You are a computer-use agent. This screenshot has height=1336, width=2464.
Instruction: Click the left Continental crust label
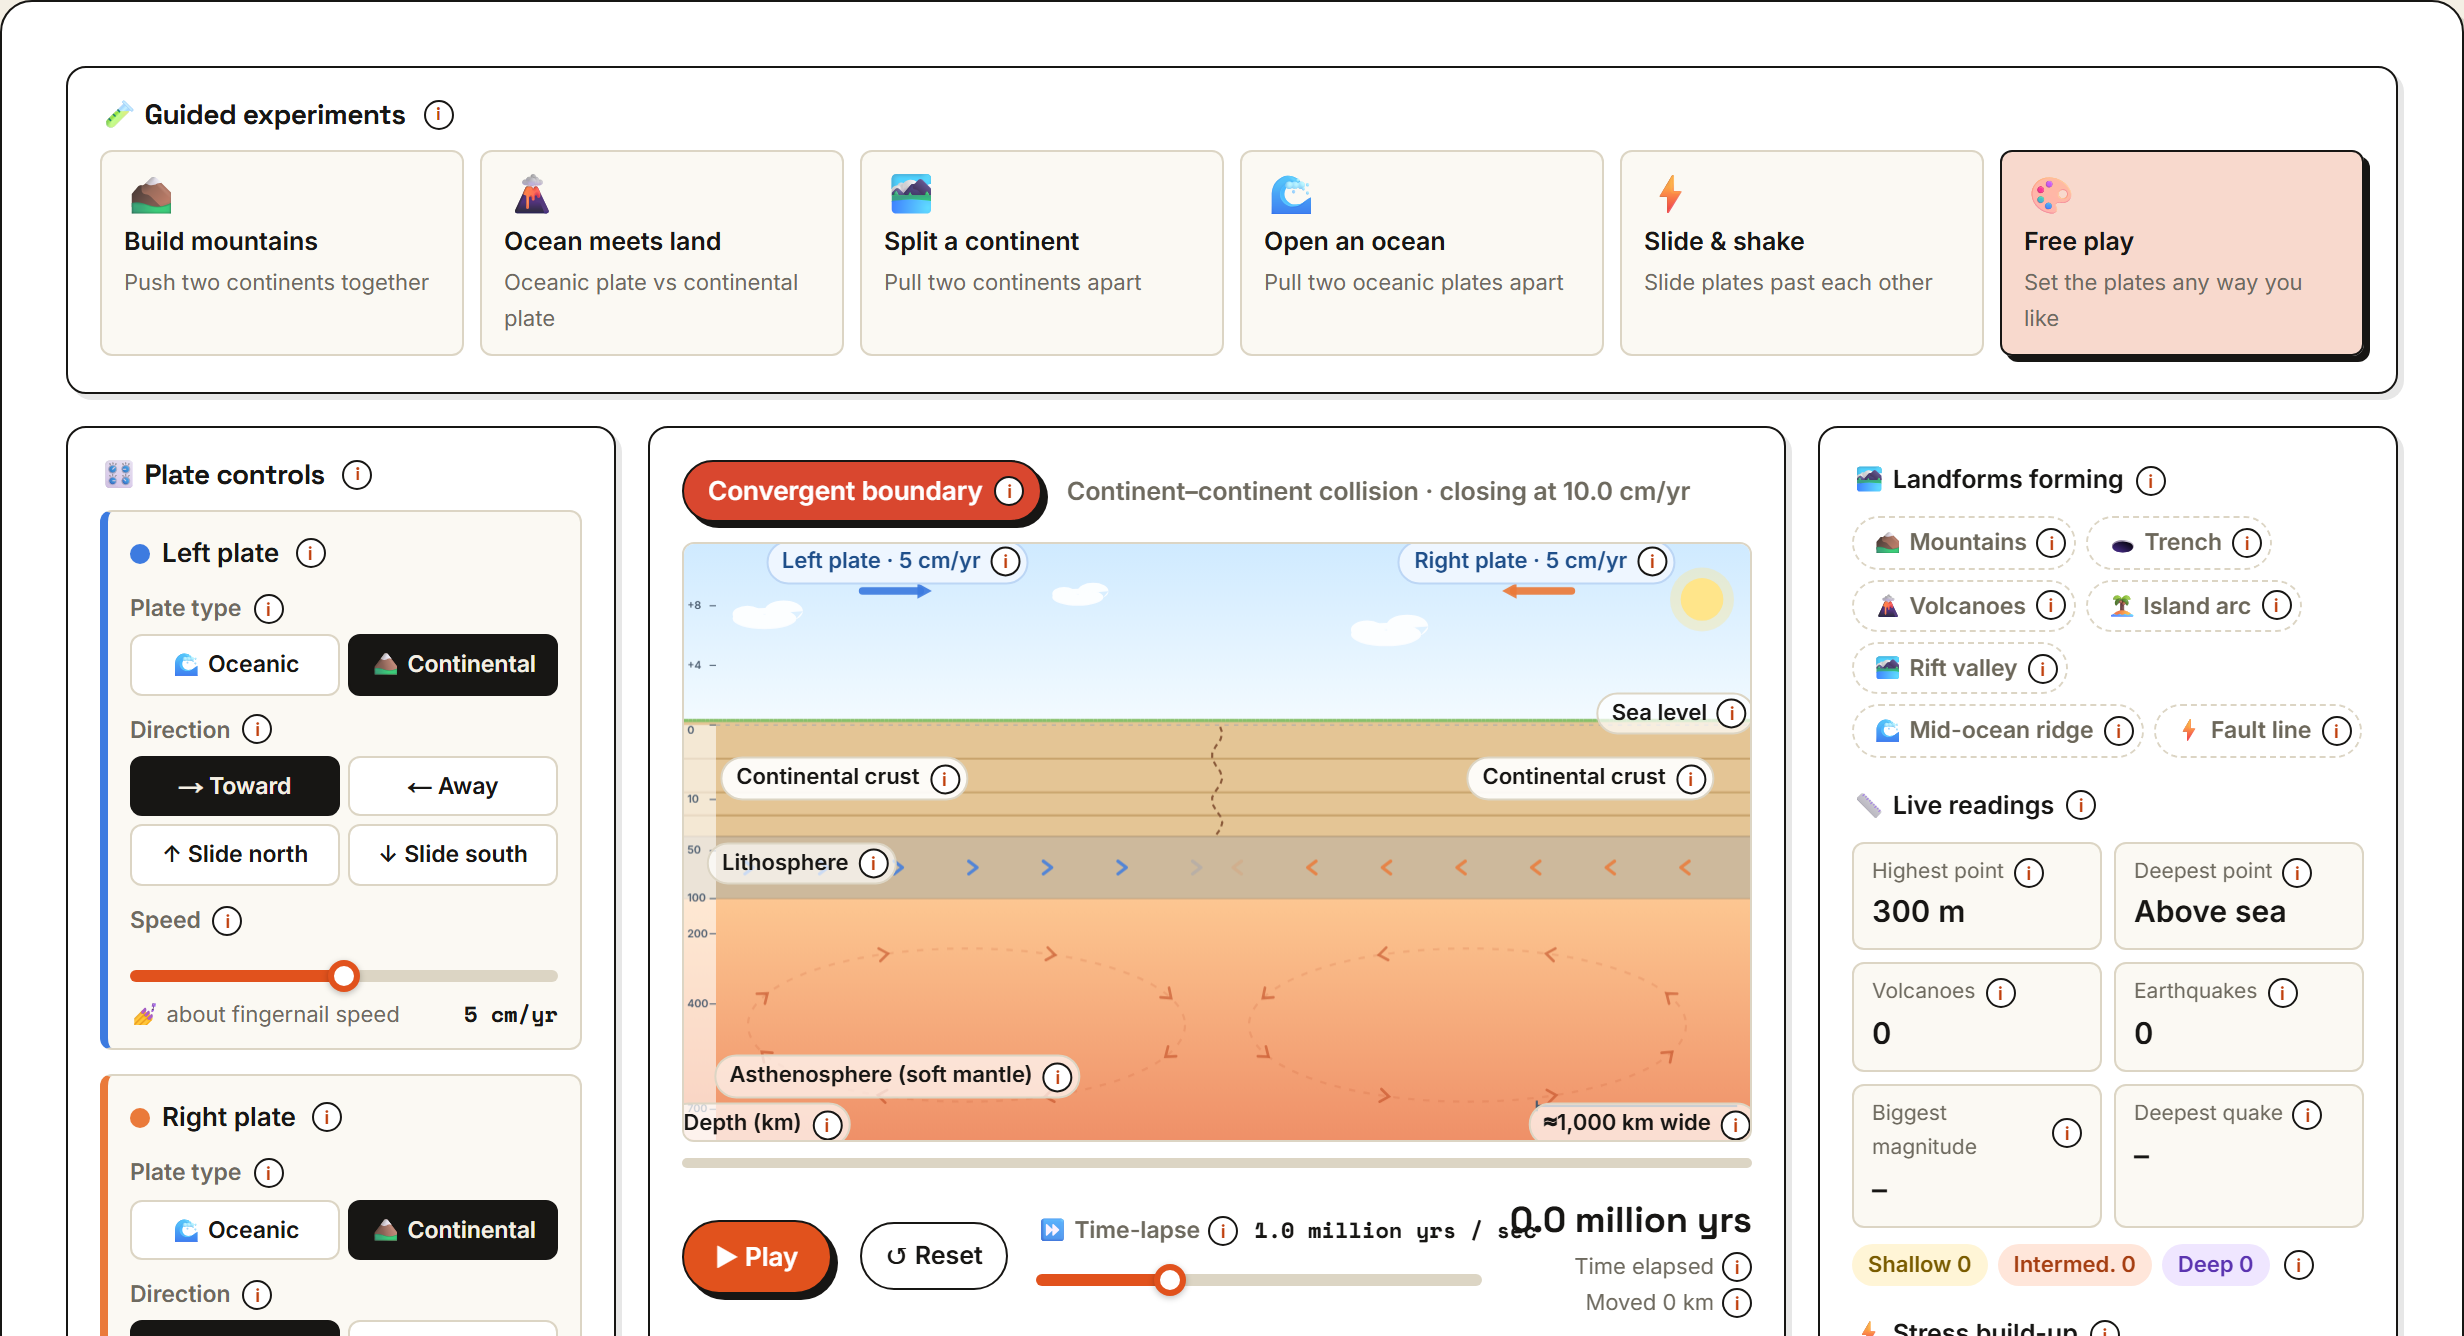pyautogui.click(x=842, y=778)
